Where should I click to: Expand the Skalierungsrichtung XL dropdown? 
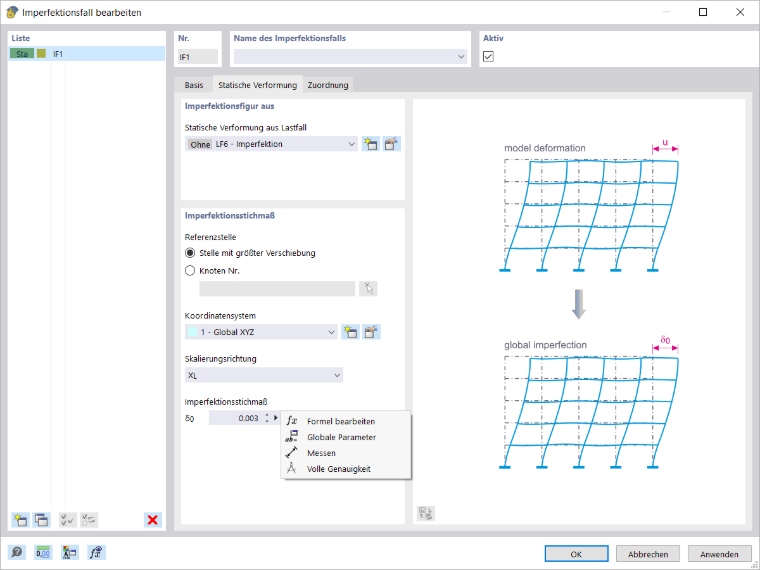337,375
